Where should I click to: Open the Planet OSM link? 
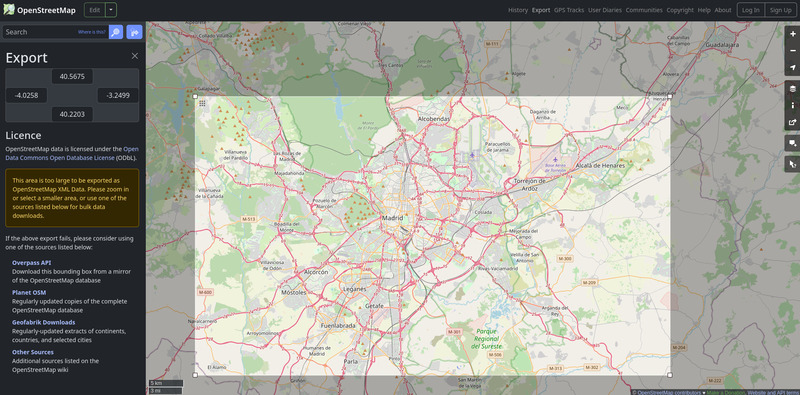(x=29, y=292)
